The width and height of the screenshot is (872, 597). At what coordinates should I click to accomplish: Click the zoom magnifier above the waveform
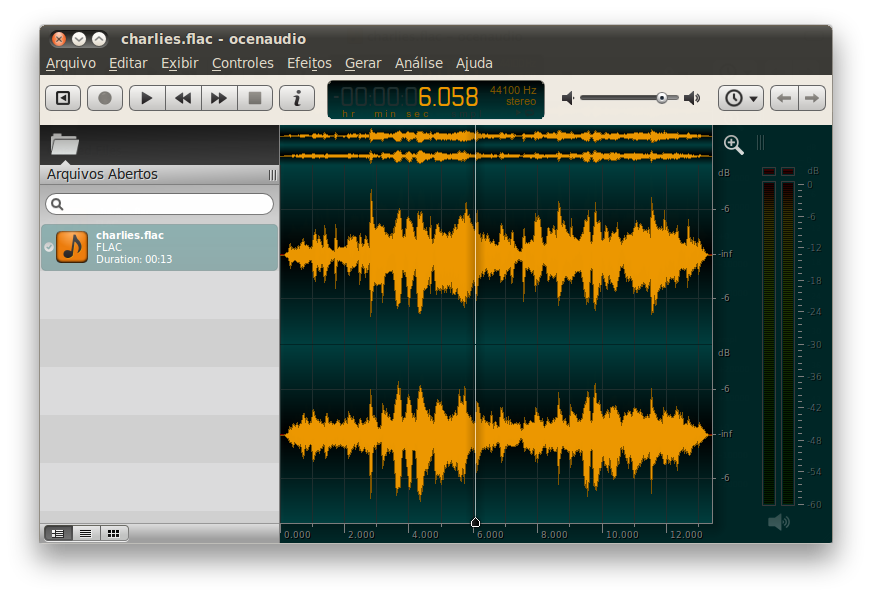pos(733,145)
